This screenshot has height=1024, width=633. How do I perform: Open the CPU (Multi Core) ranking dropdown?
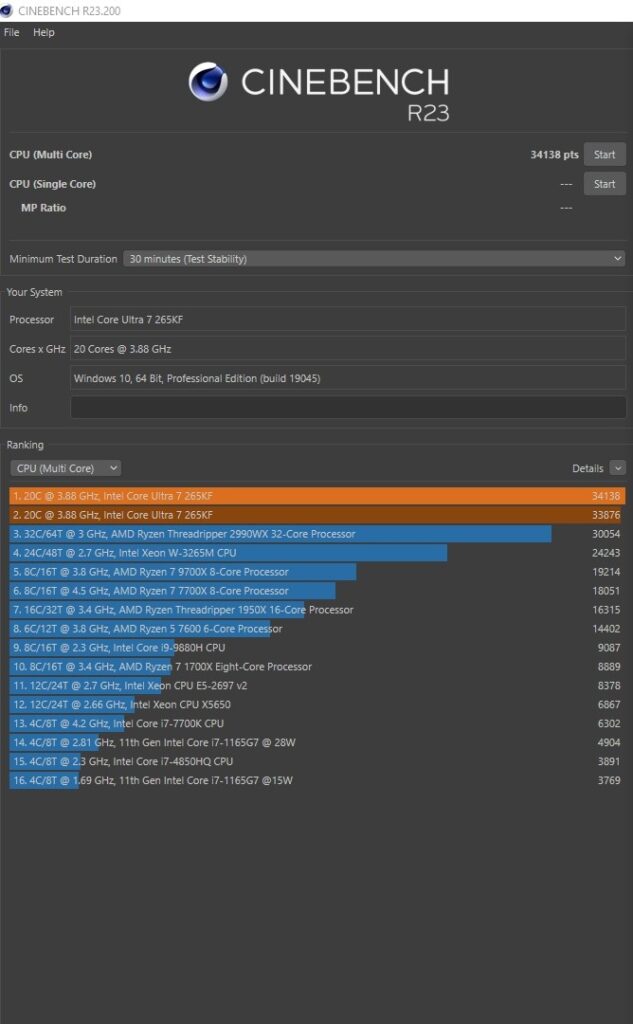(65, 468)
